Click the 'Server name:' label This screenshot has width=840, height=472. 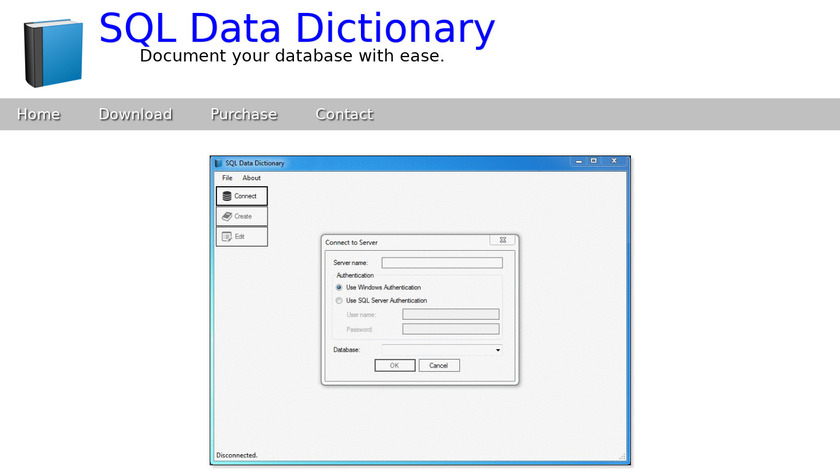pyautogui.click(x=350, y=263)
